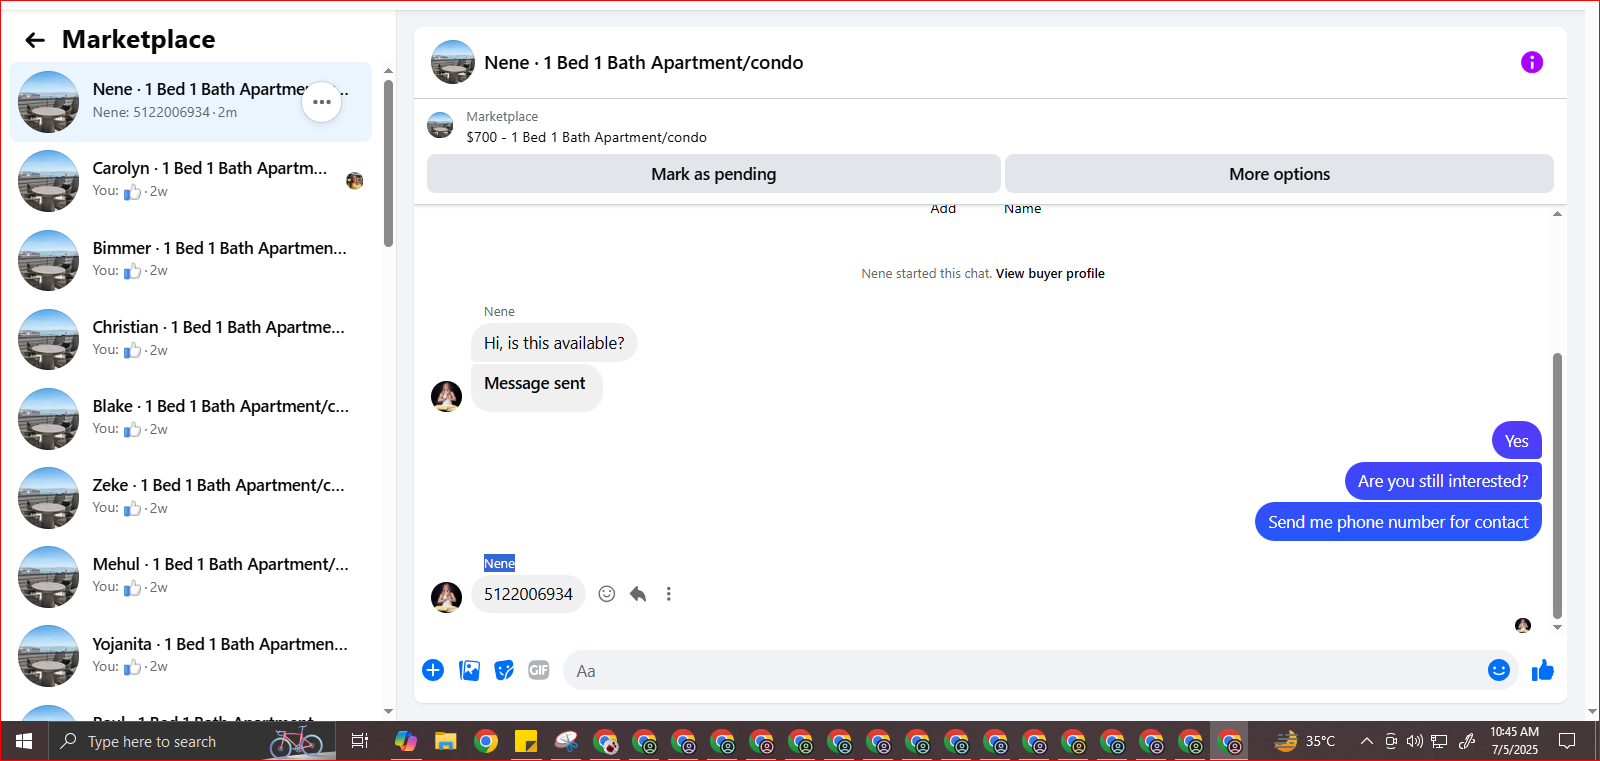1600x761 pixels.
Task: React to 5122006934 message with emoji
Action: pyautogui.click(x=606, y=594)
